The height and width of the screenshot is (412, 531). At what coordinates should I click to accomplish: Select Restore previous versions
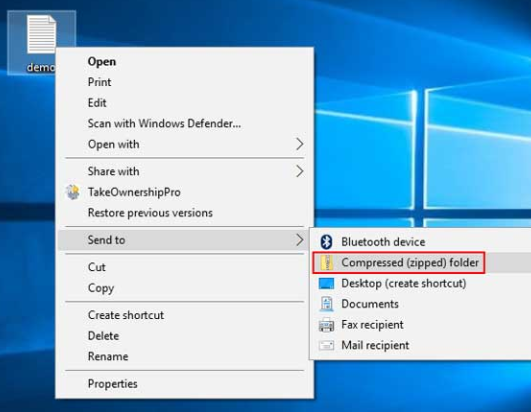pos(150,213)
